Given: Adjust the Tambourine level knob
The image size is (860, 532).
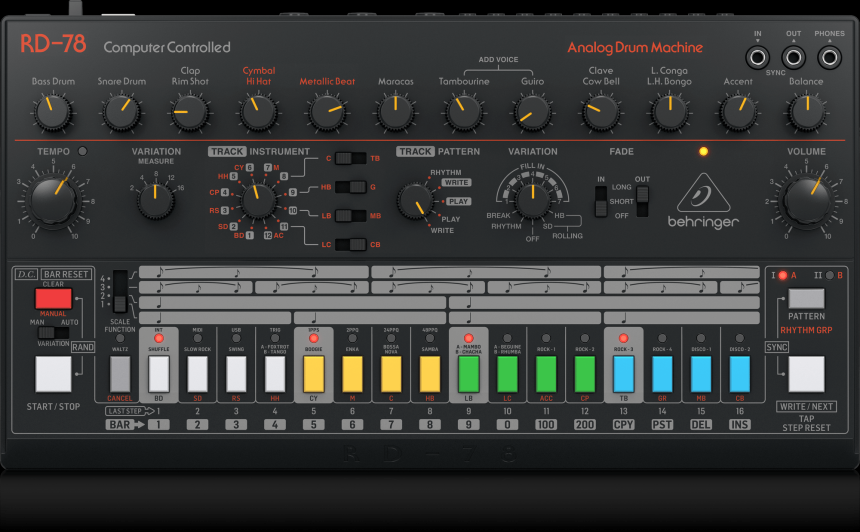Looking at the screenshot, I should [x=465, y=112].
